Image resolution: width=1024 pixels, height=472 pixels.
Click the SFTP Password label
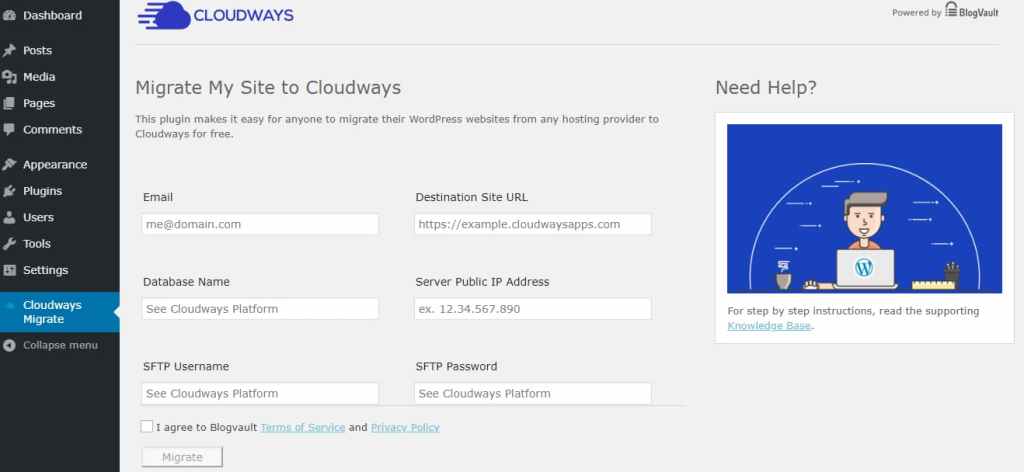tap(456, 366)
